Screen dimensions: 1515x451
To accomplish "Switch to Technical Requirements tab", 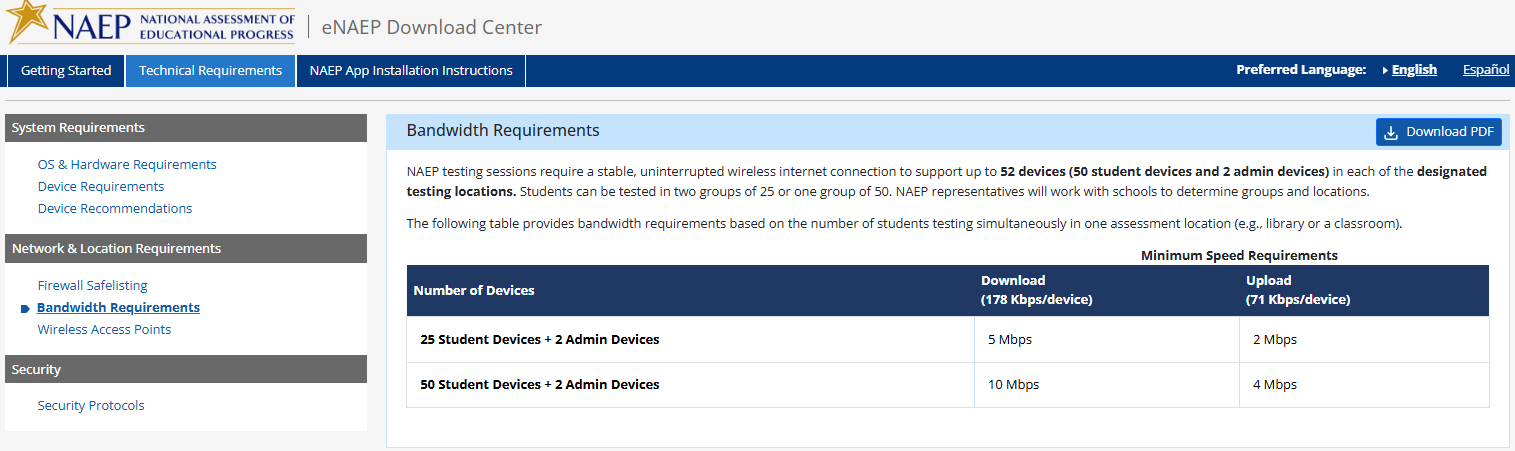I will coord(210,71).
